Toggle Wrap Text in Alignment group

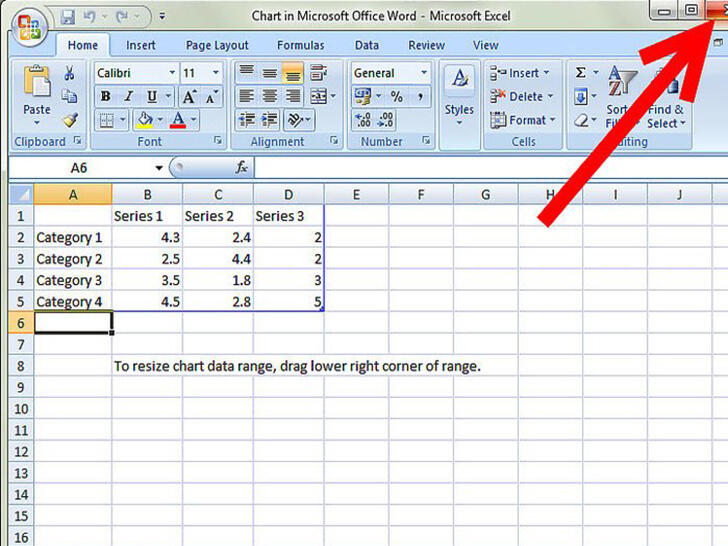[318, 73]
